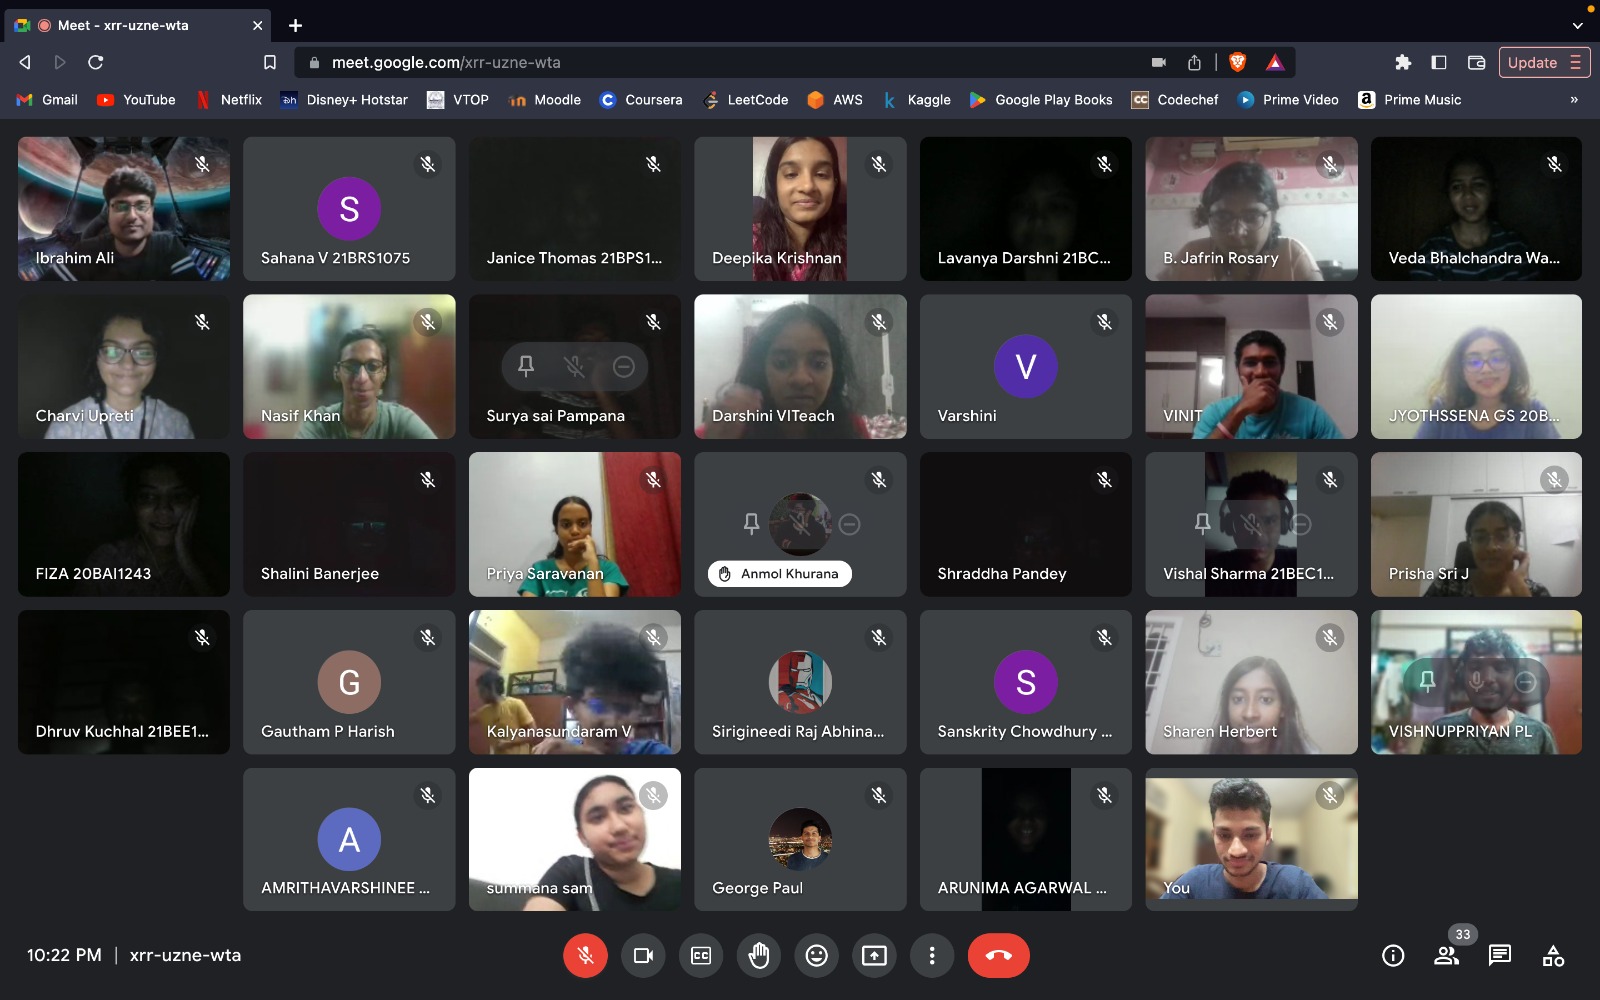This screenshot has height=1000, width=1600.
Task: Open the Coursera bookmark
Action: (641, 100)
